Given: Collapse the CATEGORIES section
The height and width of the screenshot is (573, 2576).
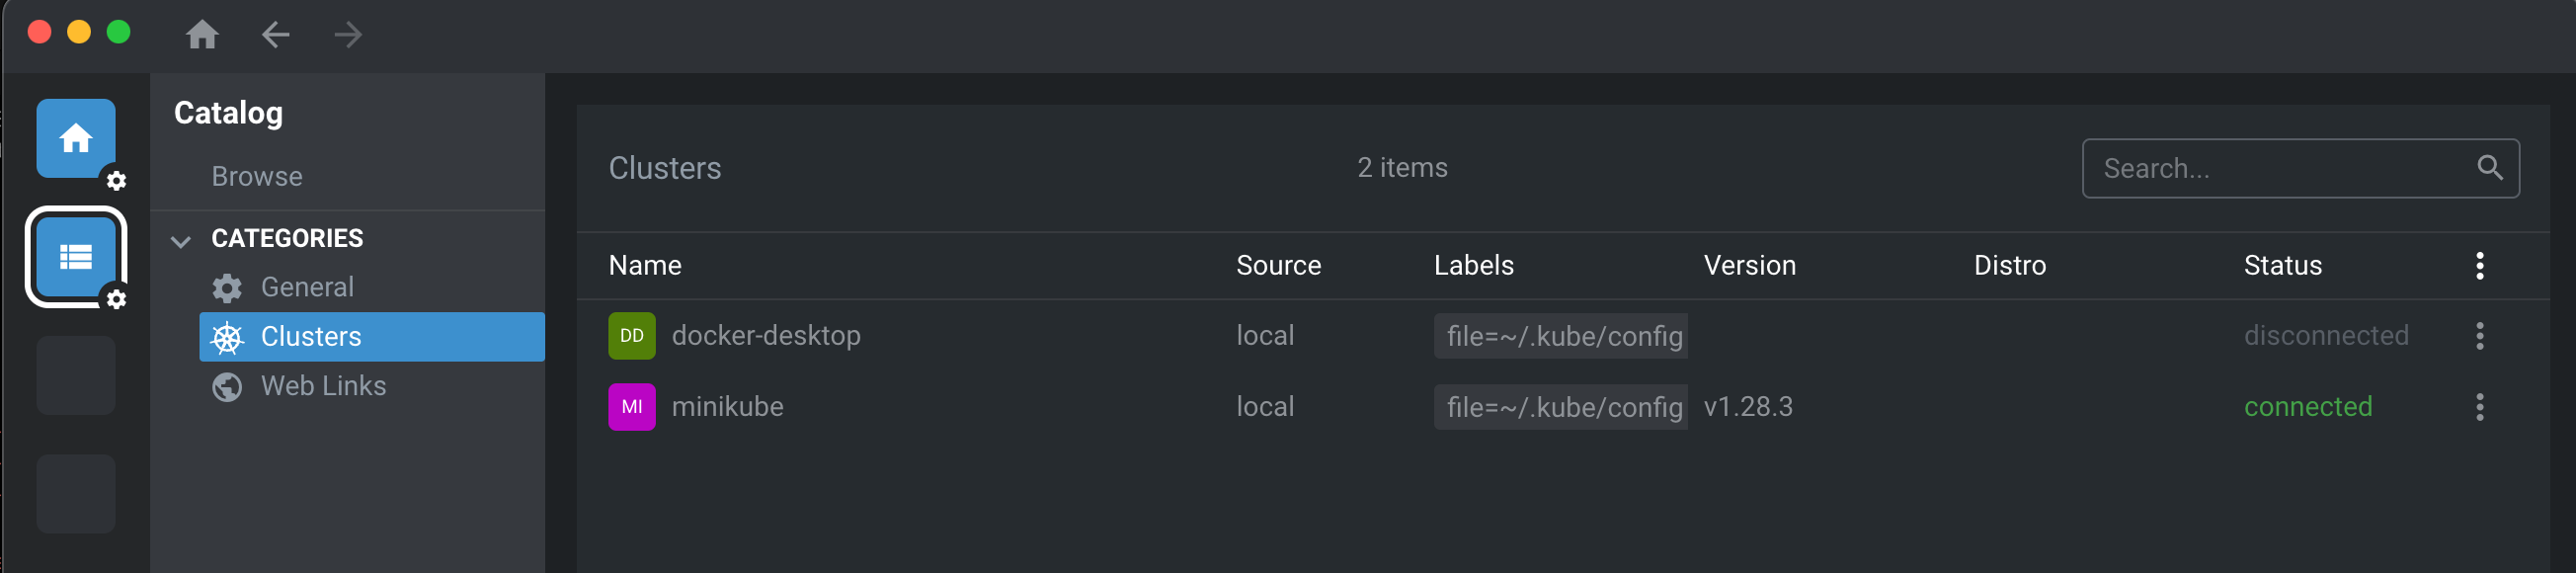Looking at the screenshot, I should tap(181, 240).
